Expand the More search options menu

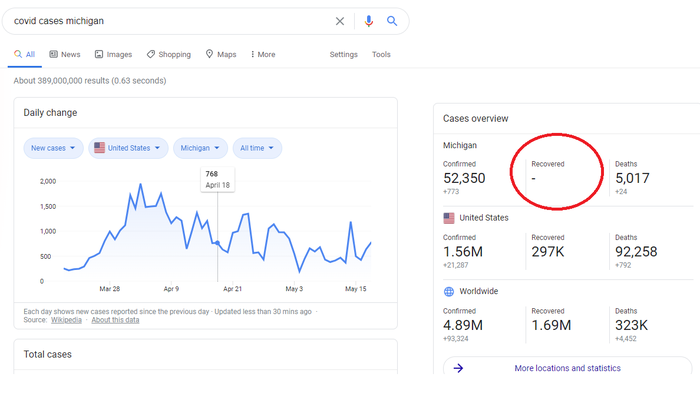point(263,55)
